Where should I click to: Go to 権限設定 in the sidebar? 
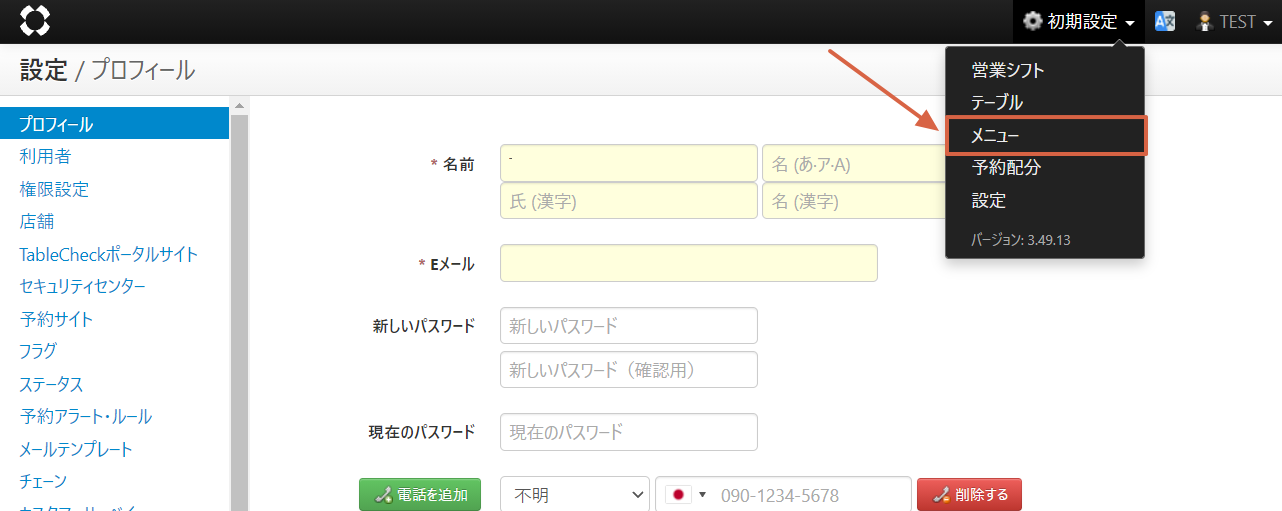[x=54, y=189]
